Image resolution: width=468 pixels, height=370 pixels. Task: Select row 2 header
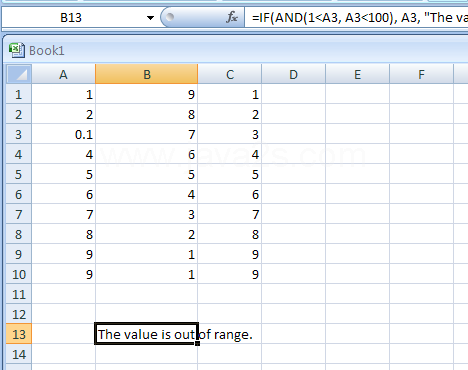pyautogui.click(x=19, y=114)
